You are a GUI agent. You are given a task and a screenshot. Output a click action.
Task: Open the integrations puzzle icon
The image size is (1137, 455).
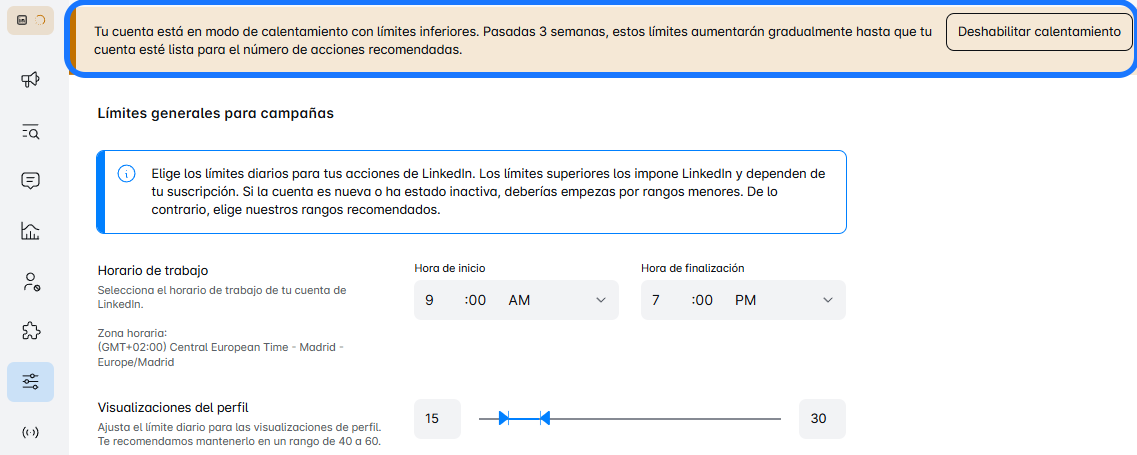[x=30, y=331]
